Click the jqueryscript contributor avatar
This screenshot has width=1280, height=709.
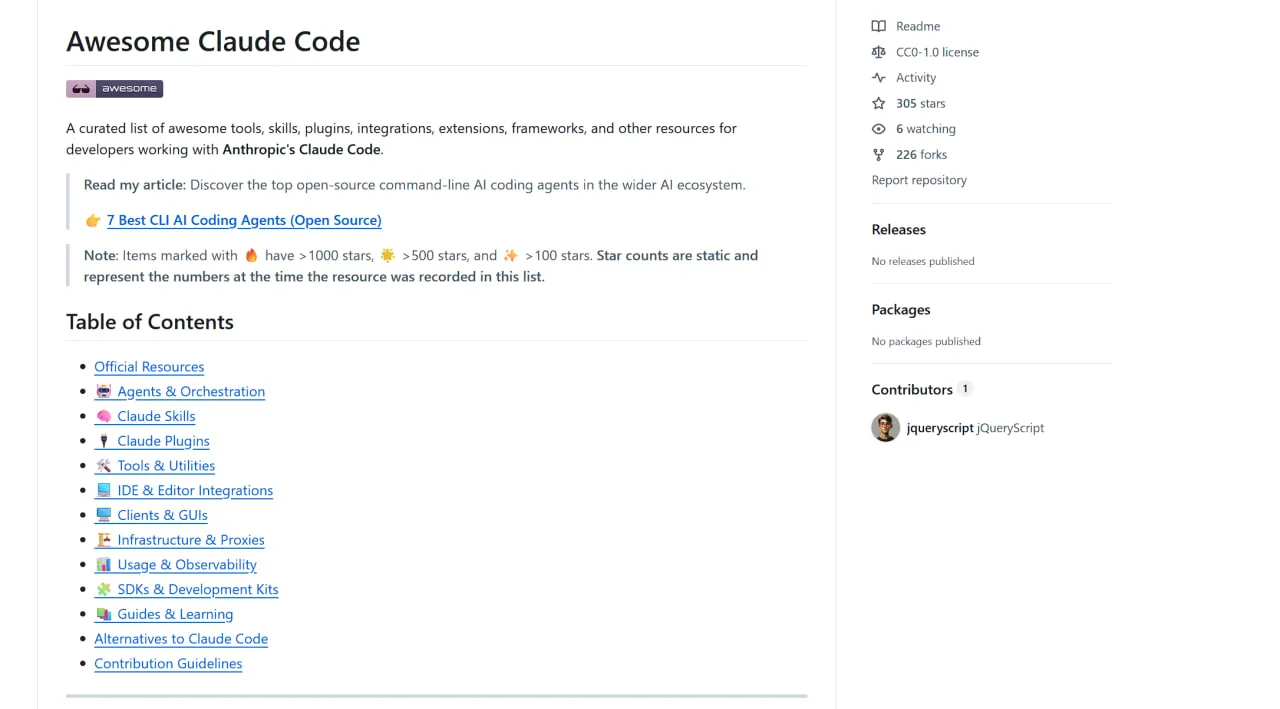(885, 427)
